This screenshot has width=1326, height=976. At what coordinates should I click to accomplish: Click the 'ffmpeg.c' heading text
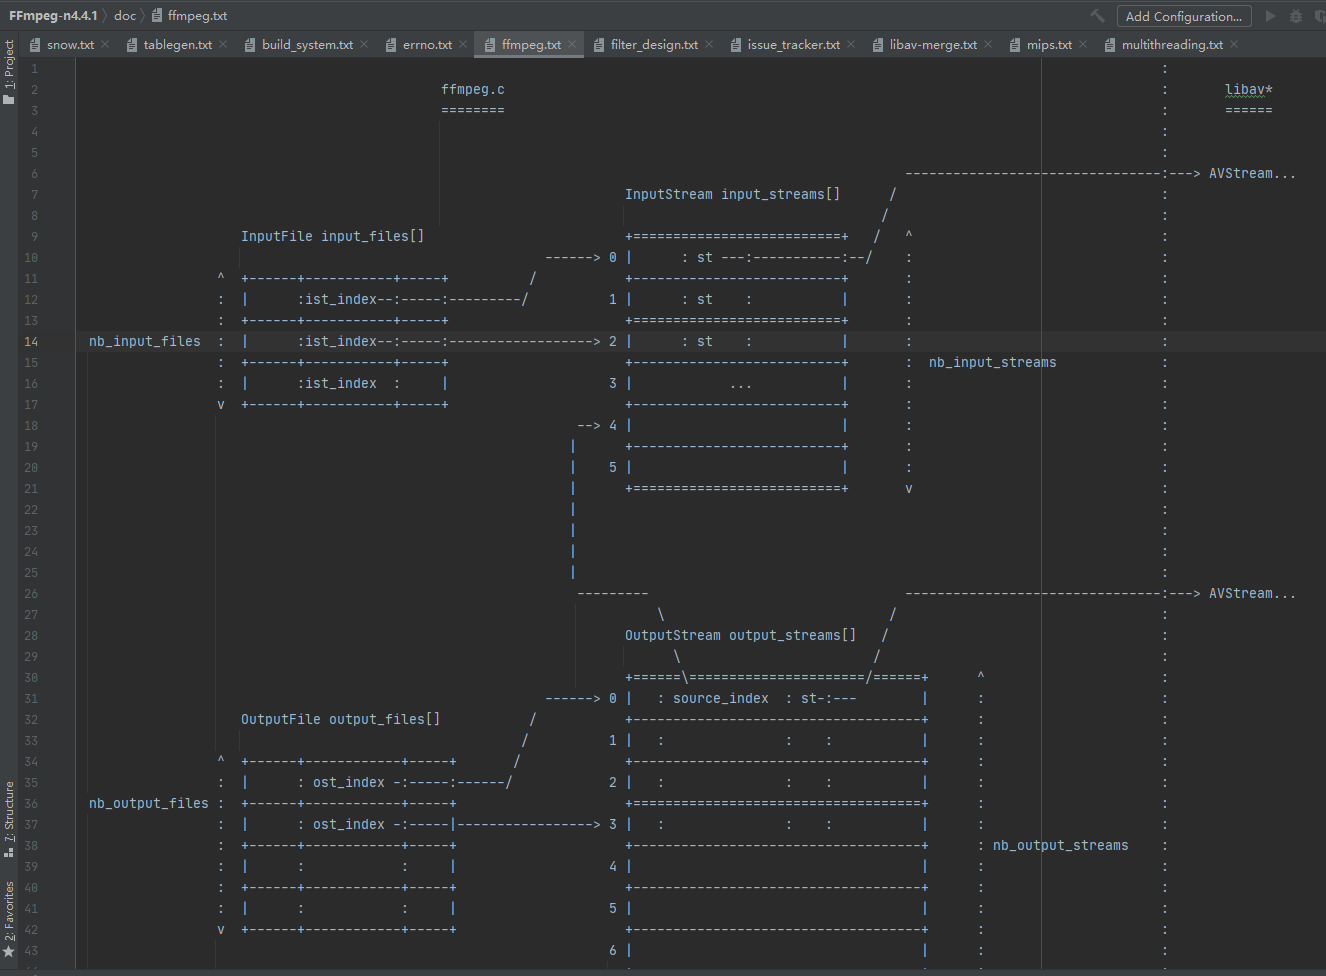click(x=473, y=89)
